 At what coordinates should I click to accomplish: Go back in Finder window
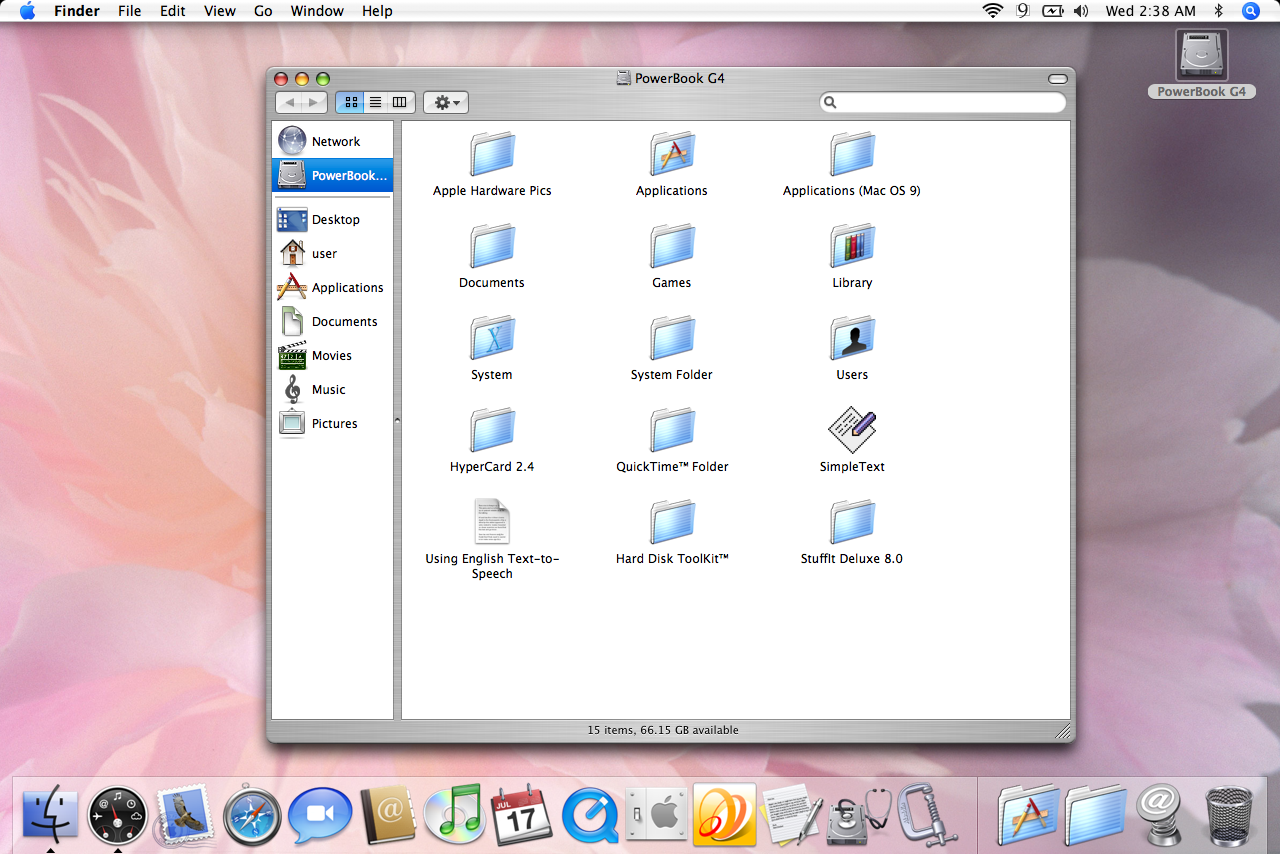coord(289,102)
